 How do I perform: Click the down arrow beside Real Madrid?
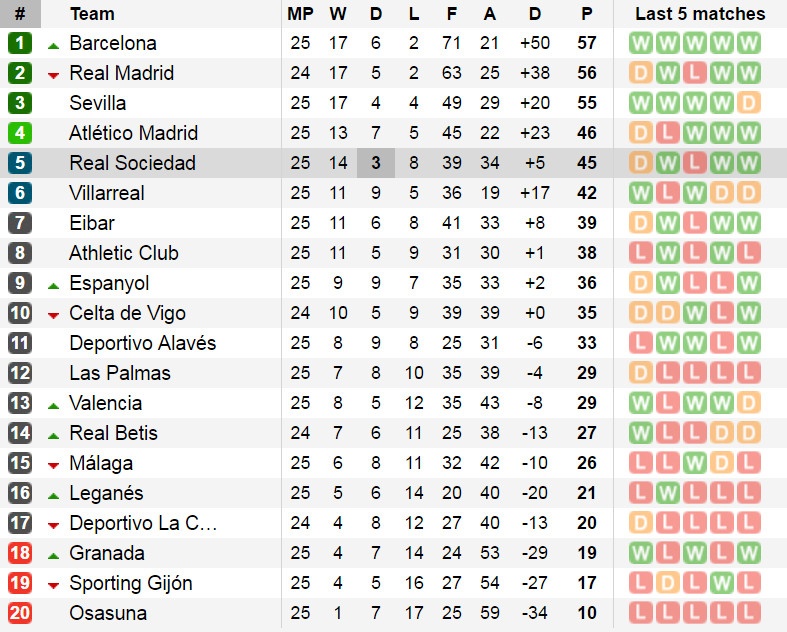[53, 75]
